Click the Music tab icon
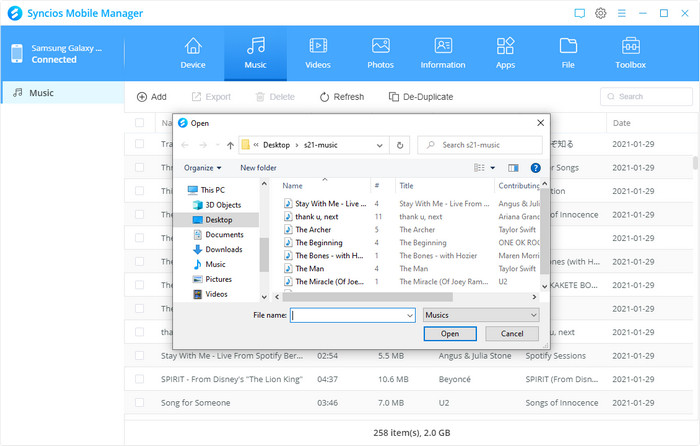700x446 pixels. pyautogui.click(x=256, y=46)
